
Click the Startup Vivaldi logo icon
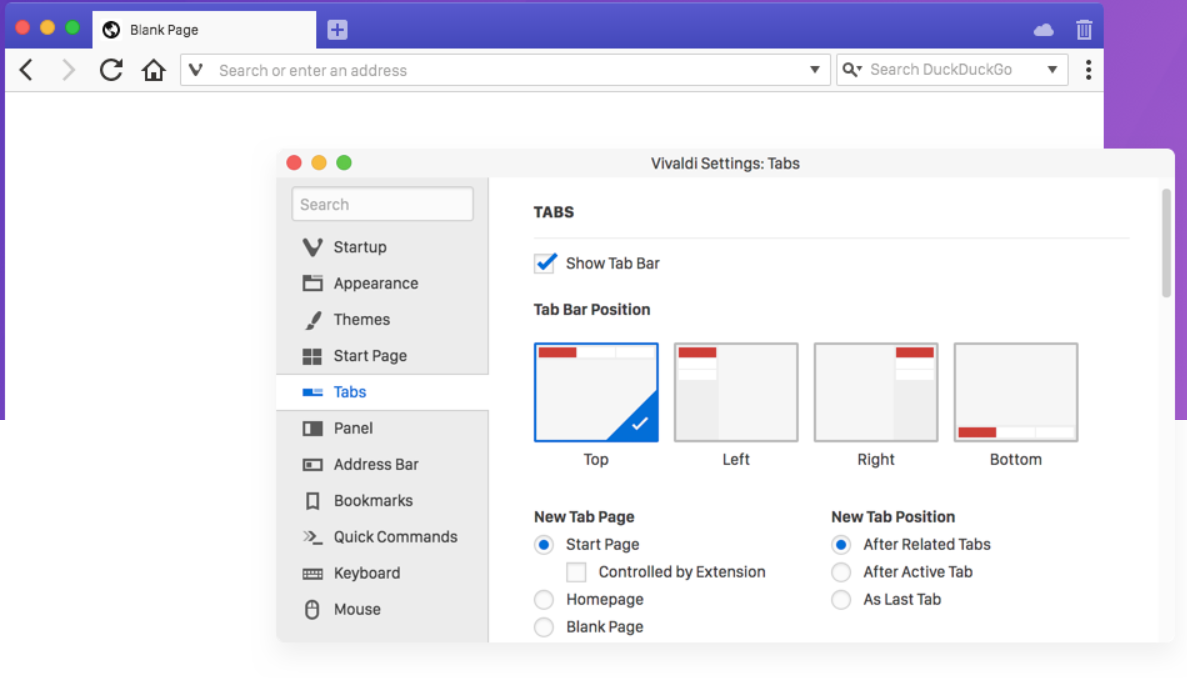tap(313, 247)
